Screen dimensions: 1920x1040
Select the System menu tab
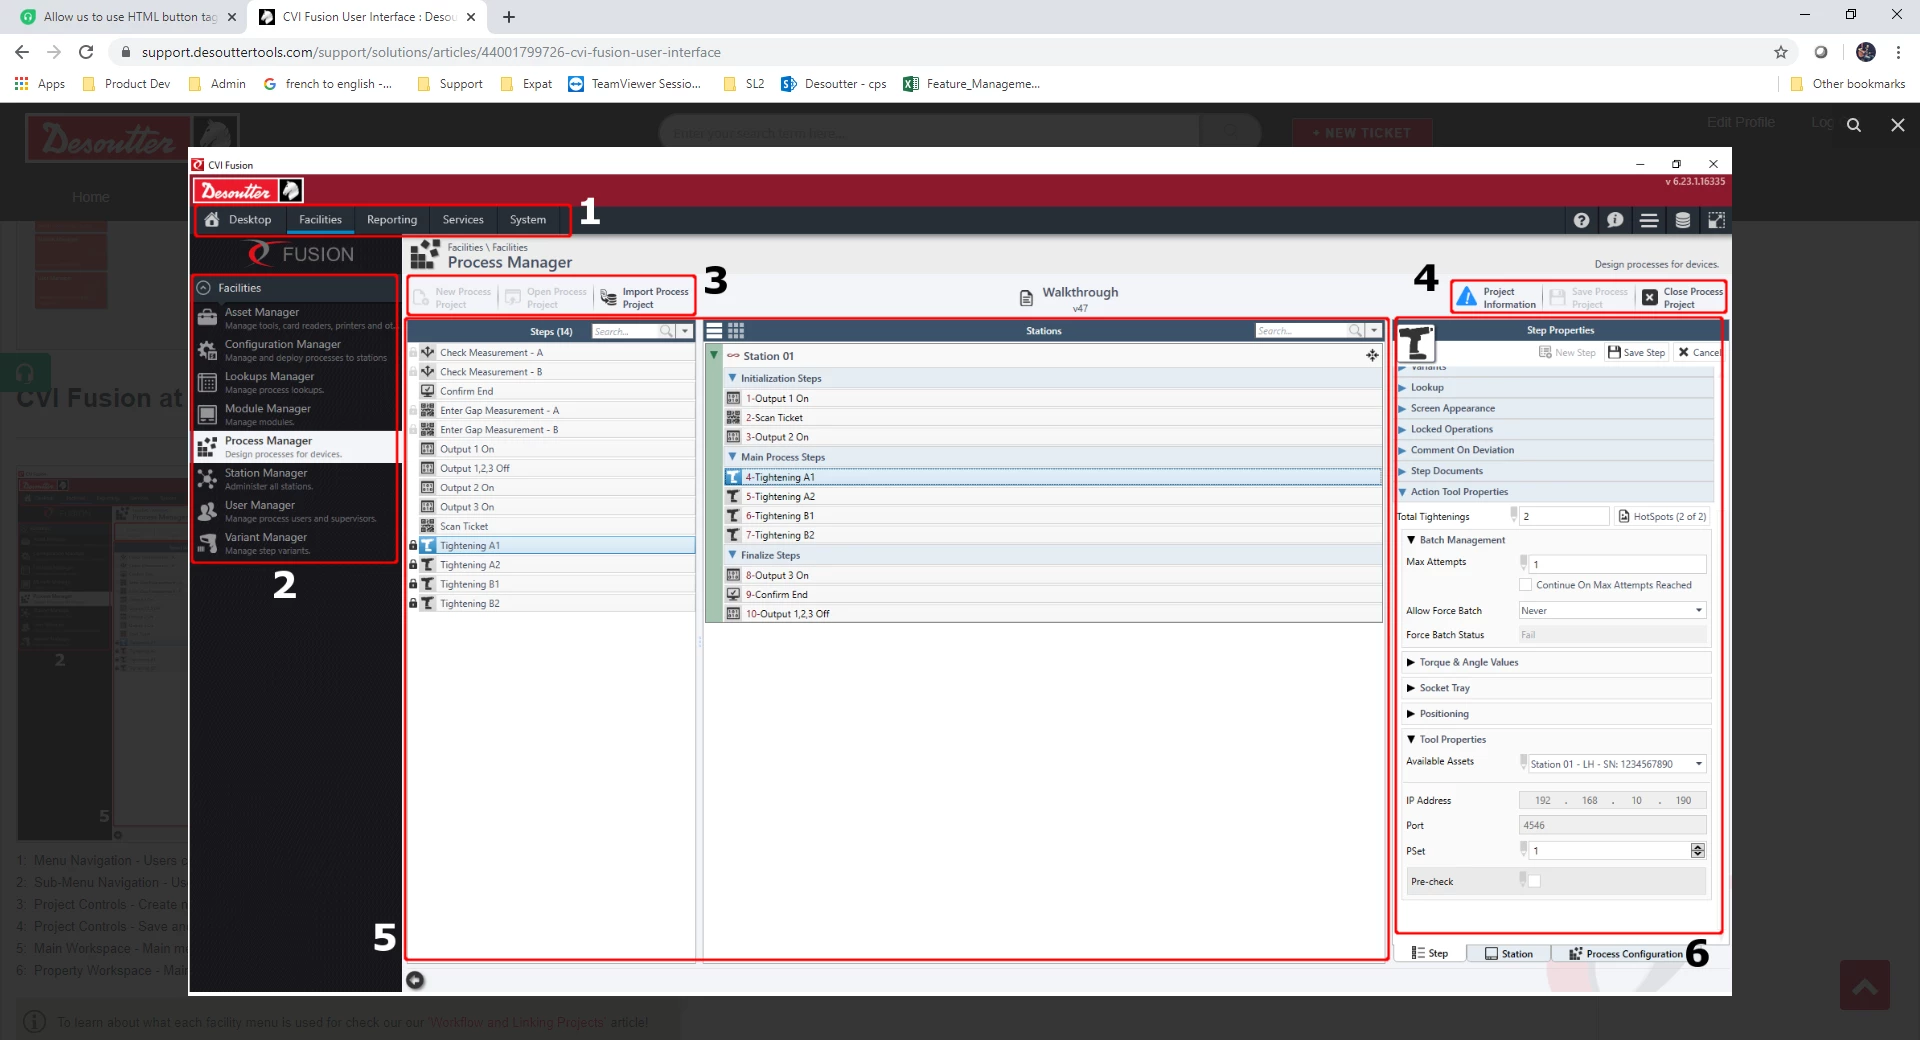click(528, 220)
